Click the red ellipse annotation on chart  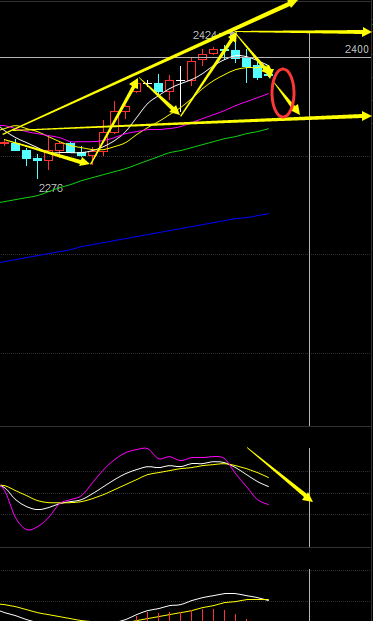tap(283, 93)
